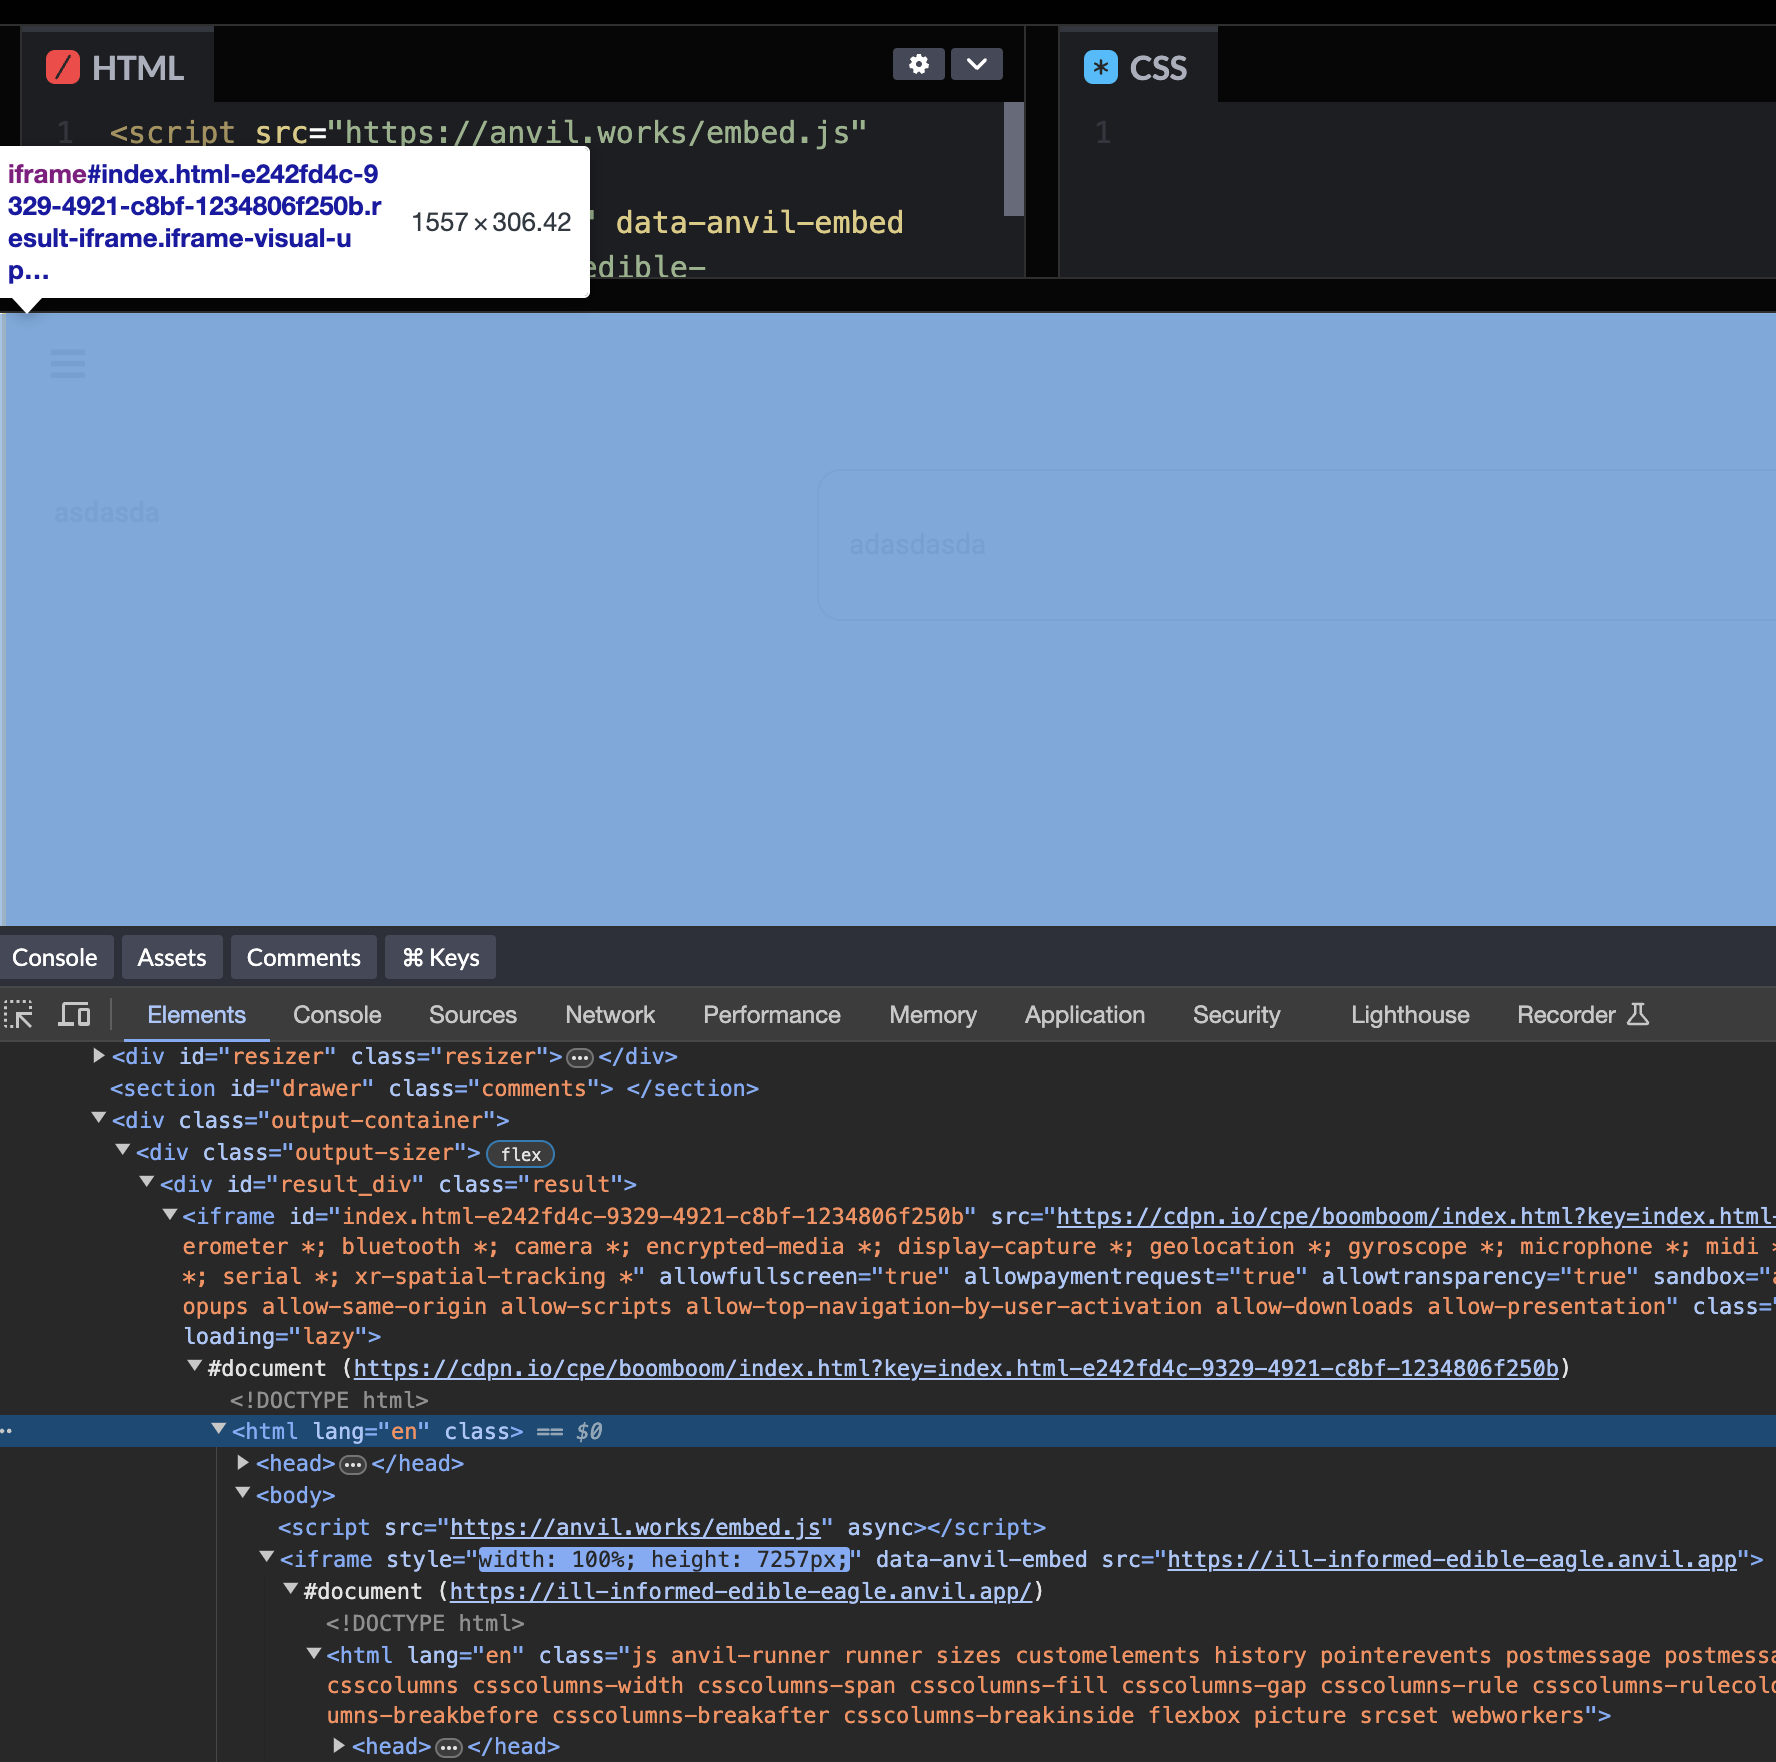Click the script src line in HTML editor
This screenshot has width=1776, height=1762.
(x=489, y=132)
